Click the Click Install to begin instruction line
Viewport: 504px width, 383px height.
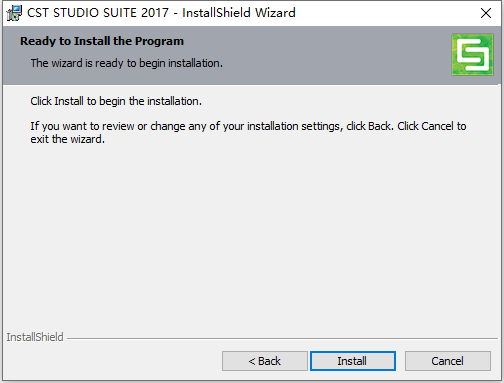tap(116, 101)
